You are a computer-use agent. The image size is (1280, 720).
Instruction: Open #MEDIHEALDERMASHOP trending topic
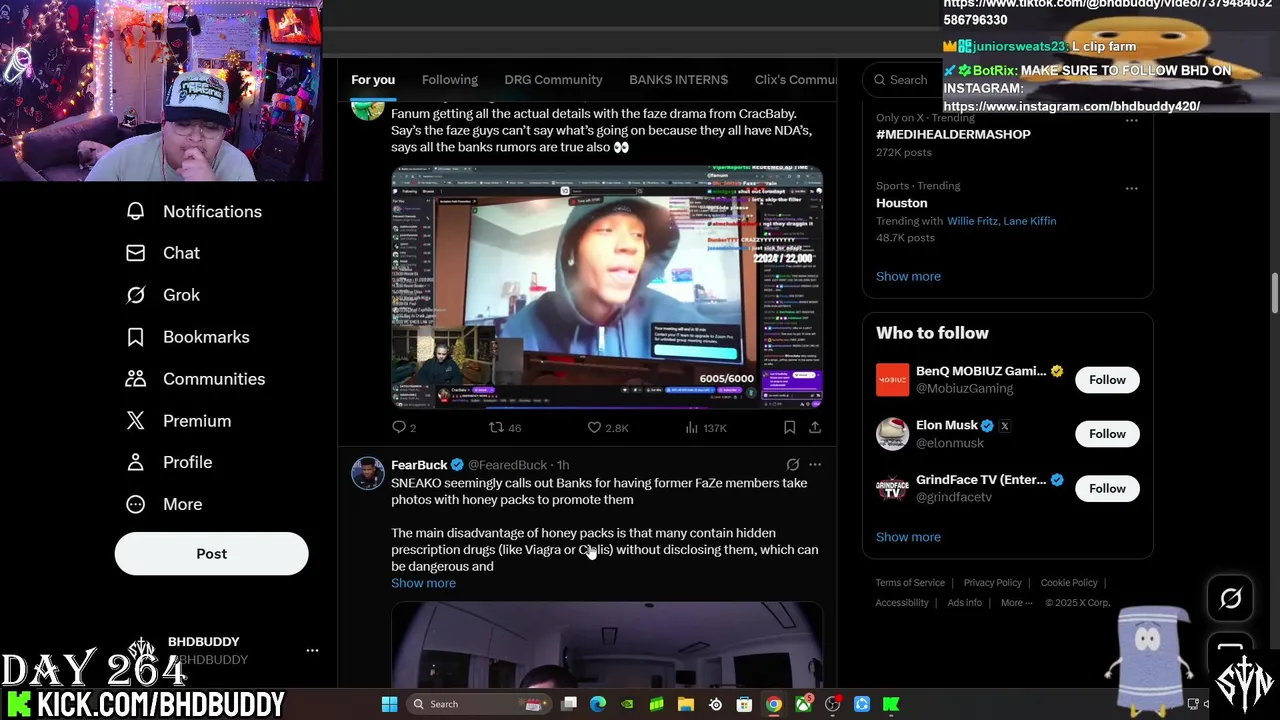coord(953,134)
